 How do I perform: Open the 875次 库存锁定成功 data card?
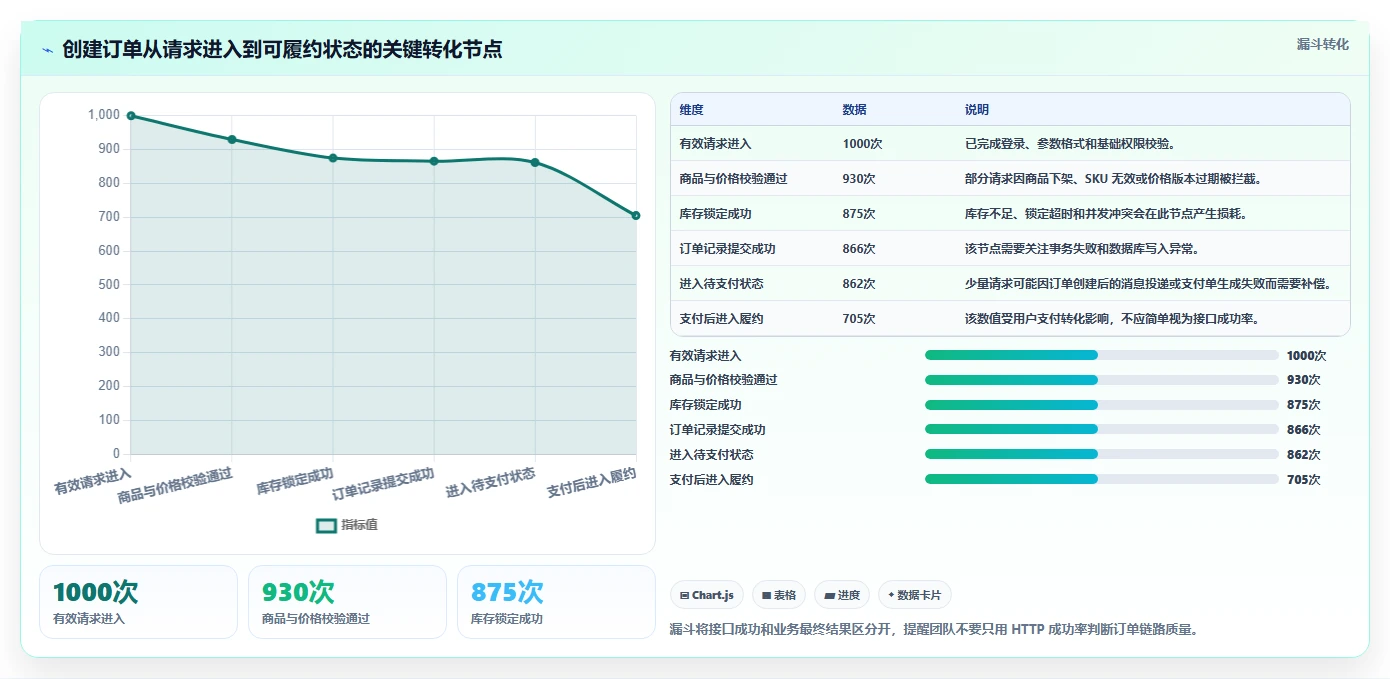556,602
